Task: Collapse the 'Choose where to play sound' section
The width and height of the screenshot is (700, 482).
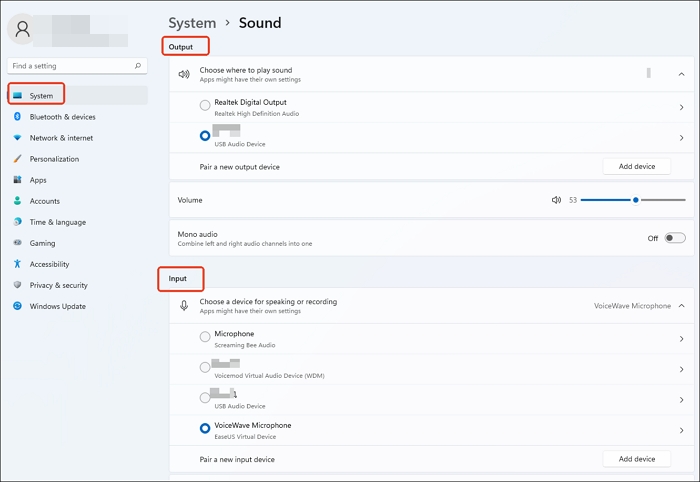Action: 681,74
